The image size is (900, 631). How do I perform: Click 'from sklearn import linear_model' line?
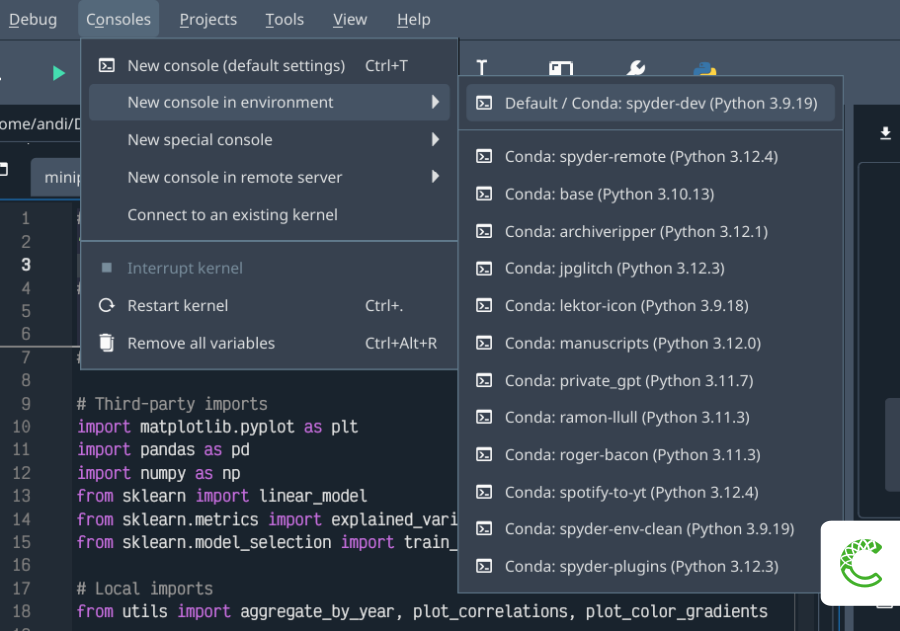[x=222, y=496]
